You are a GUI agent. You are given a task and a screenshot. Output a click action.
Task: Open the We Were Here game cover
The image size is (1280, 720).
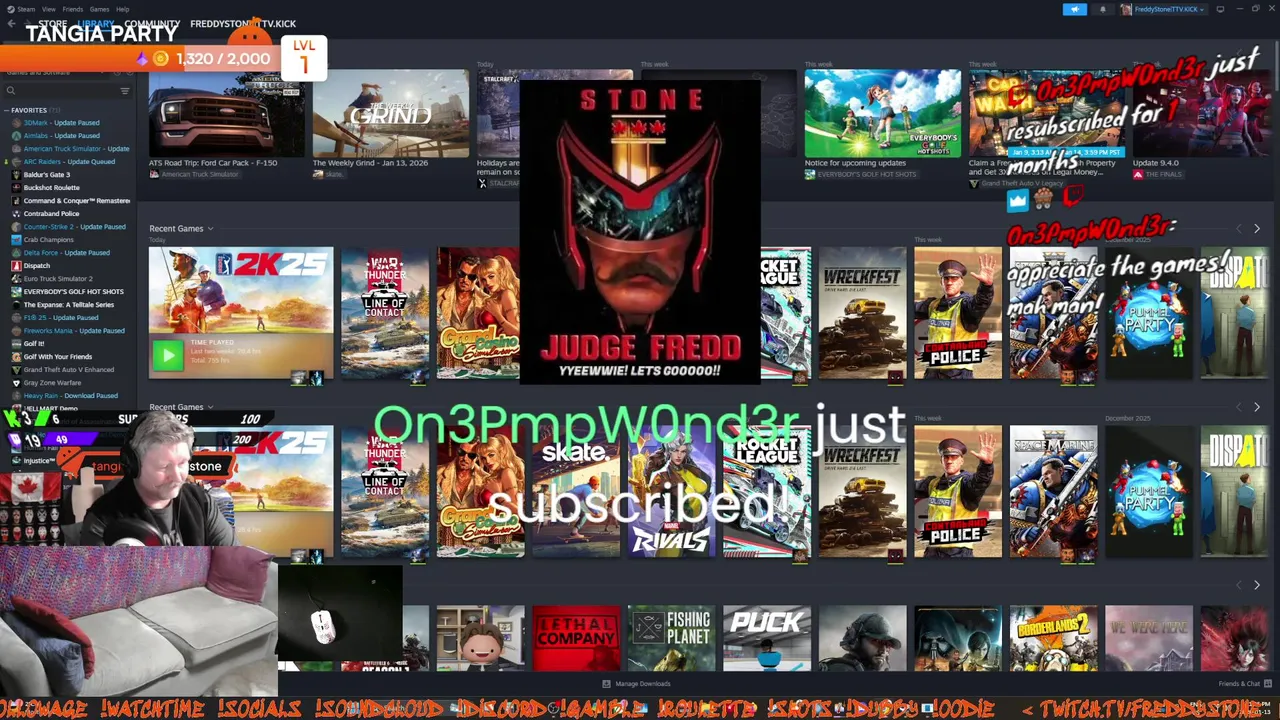pos(1148,638)
